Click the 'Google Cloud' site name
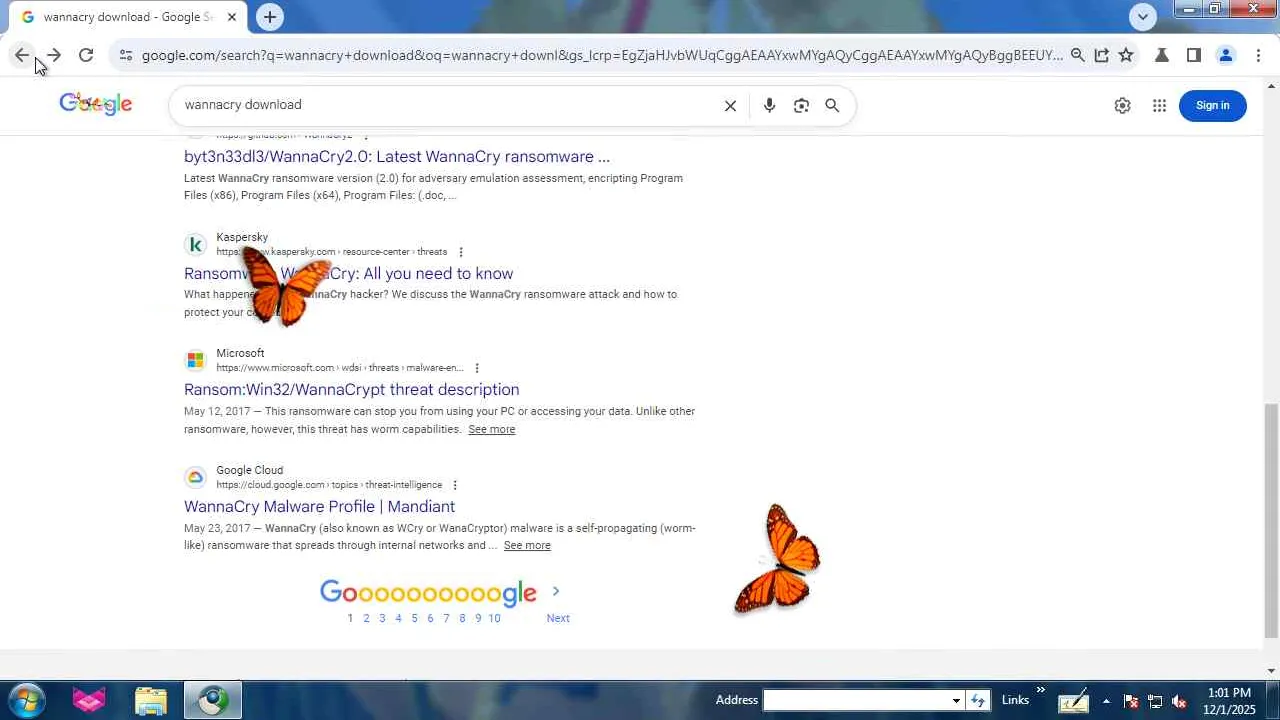Viewport: 1280px width, 720px height. point(249,470)
